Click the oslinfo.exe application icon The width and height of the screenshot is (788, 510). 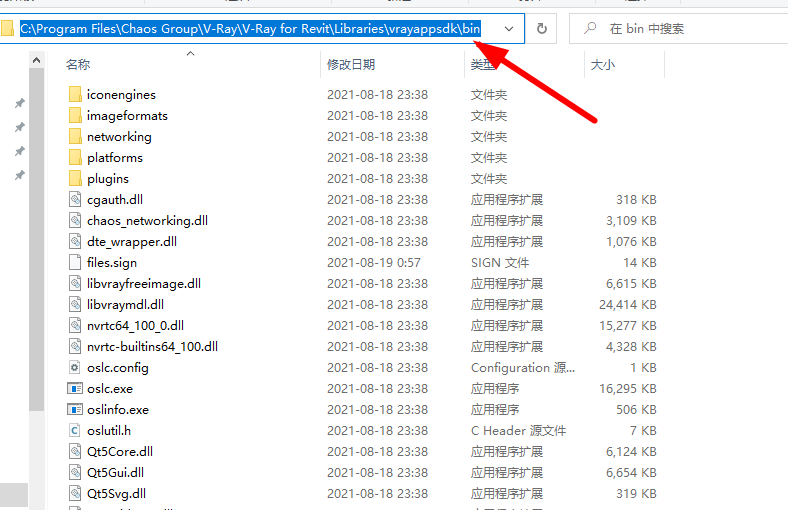[x=75, y=410]
